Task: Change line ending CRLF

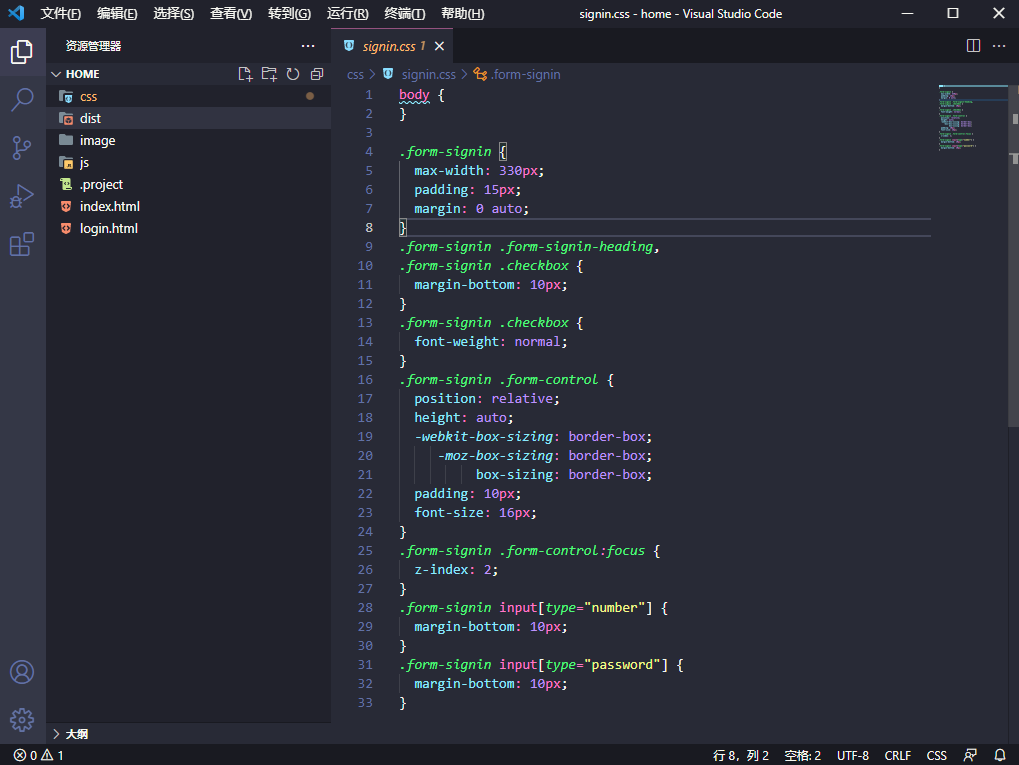Action: 897,755
